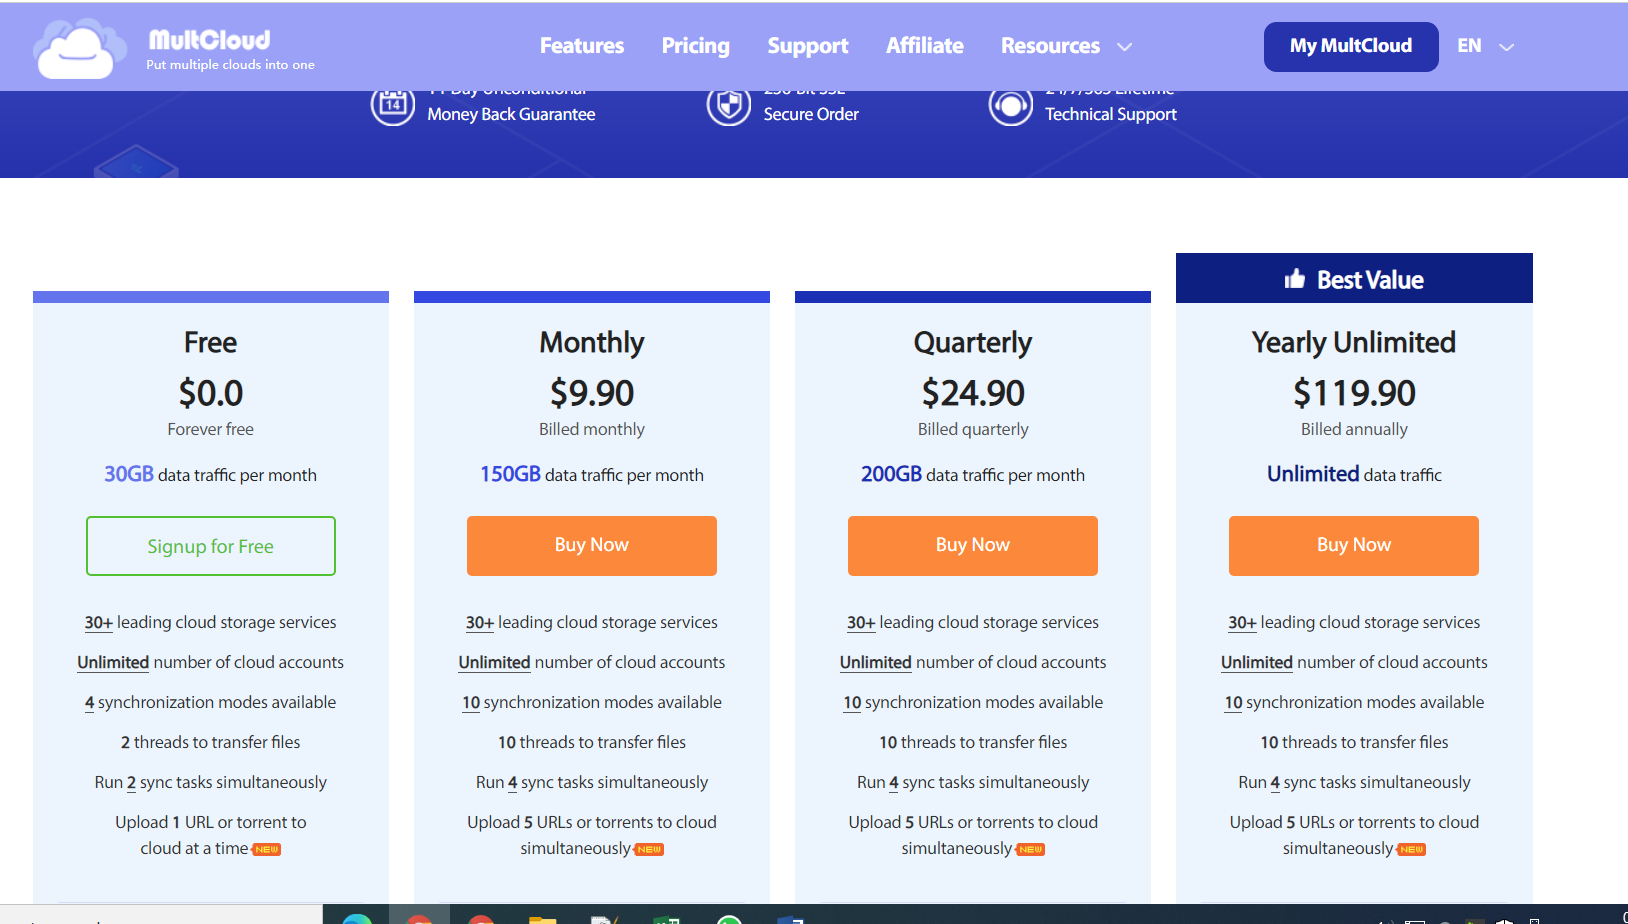The image size is (1628, 924).
Task: Click the Secure Order text
Action: click(x=811, y=115)
